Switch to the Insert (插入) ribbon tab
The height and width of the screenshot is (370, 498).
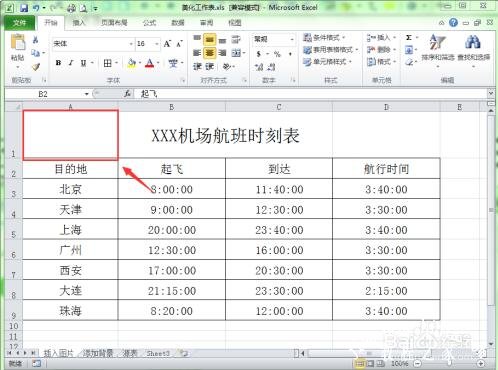click(x=79, y=23)
